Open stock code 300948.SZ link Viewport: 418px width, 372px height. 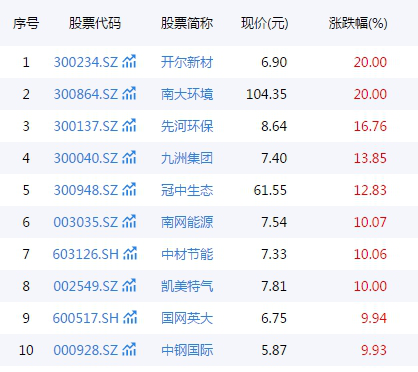(86, 190)
